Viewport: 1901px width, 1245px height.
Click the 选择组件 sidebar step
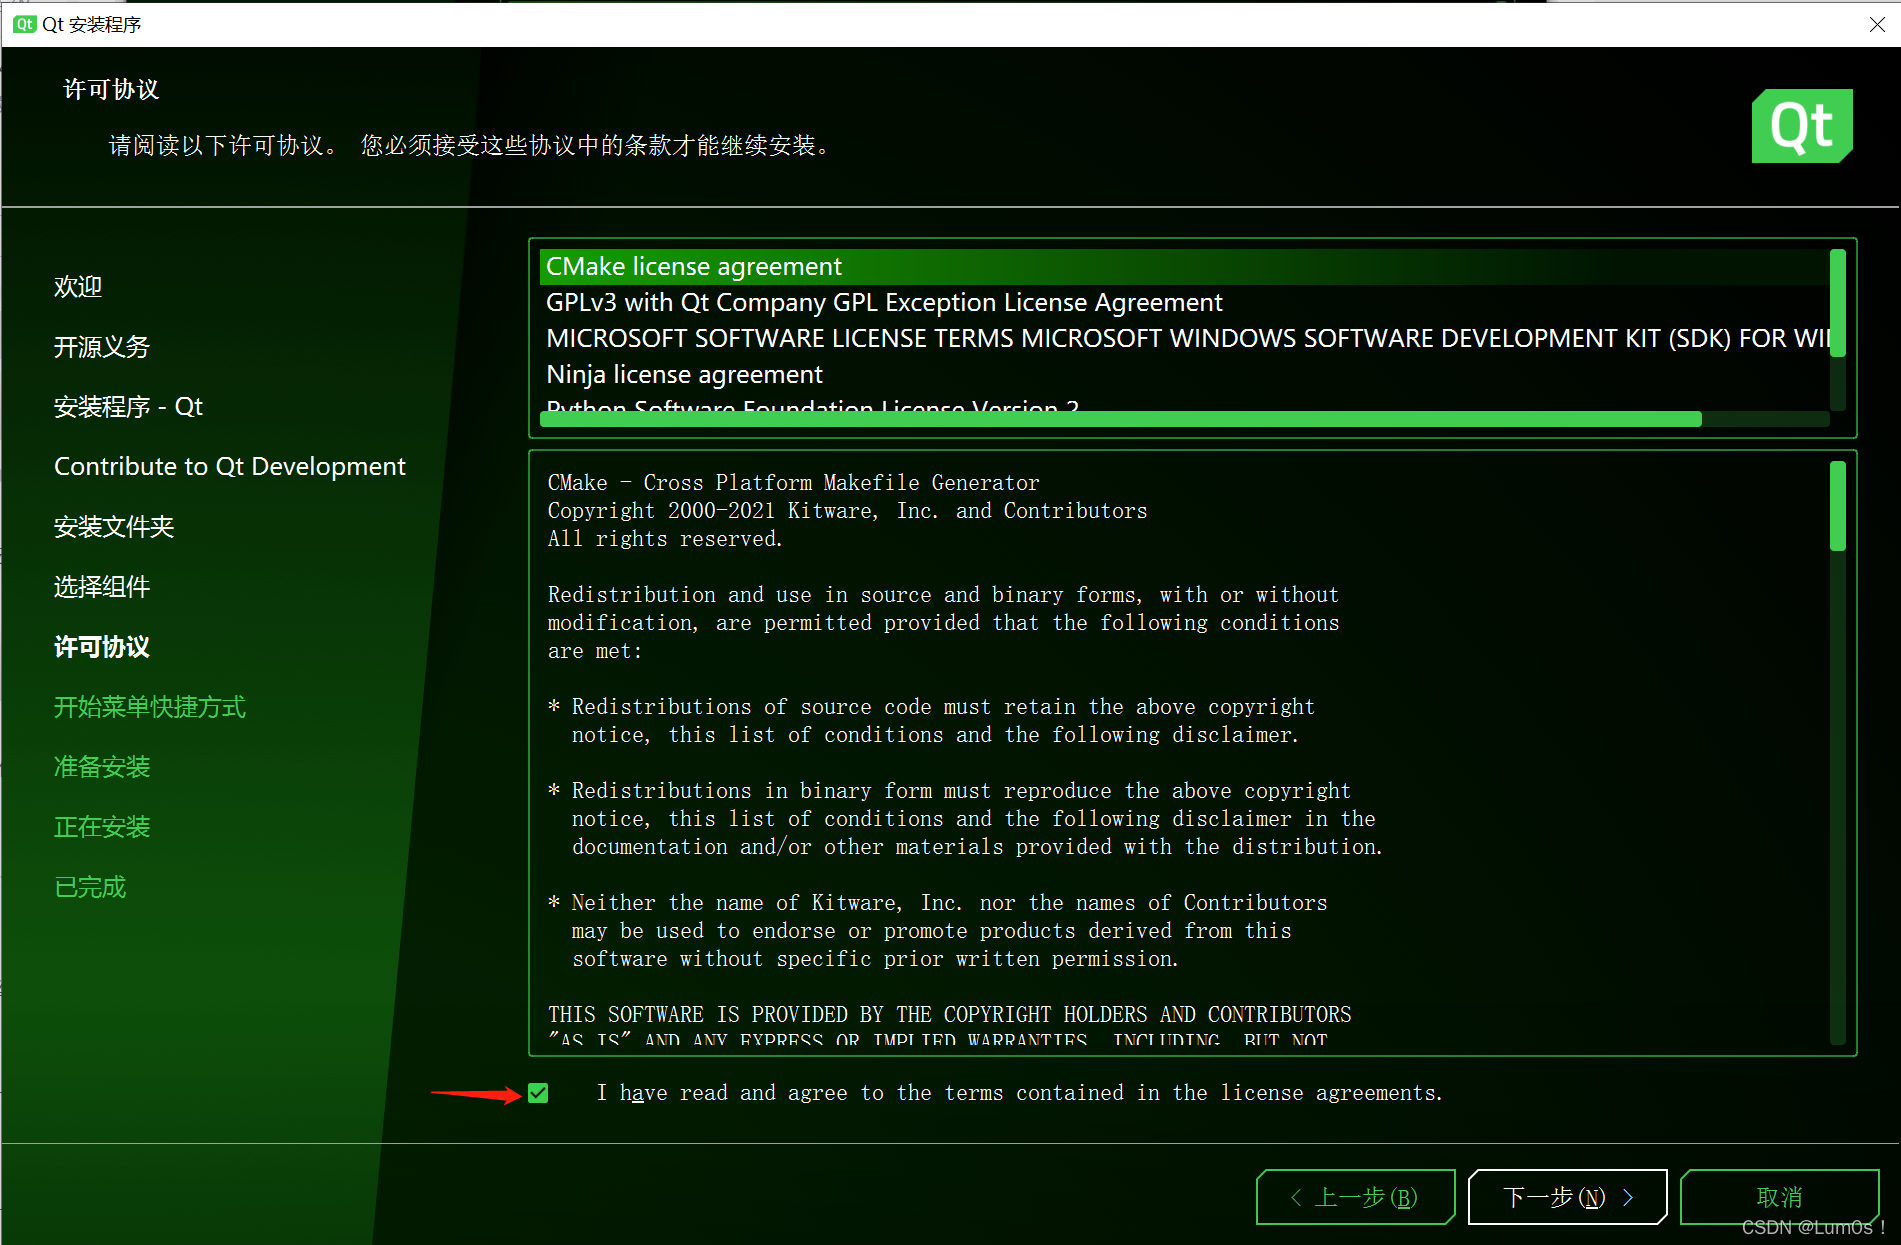tap(102, 587)
